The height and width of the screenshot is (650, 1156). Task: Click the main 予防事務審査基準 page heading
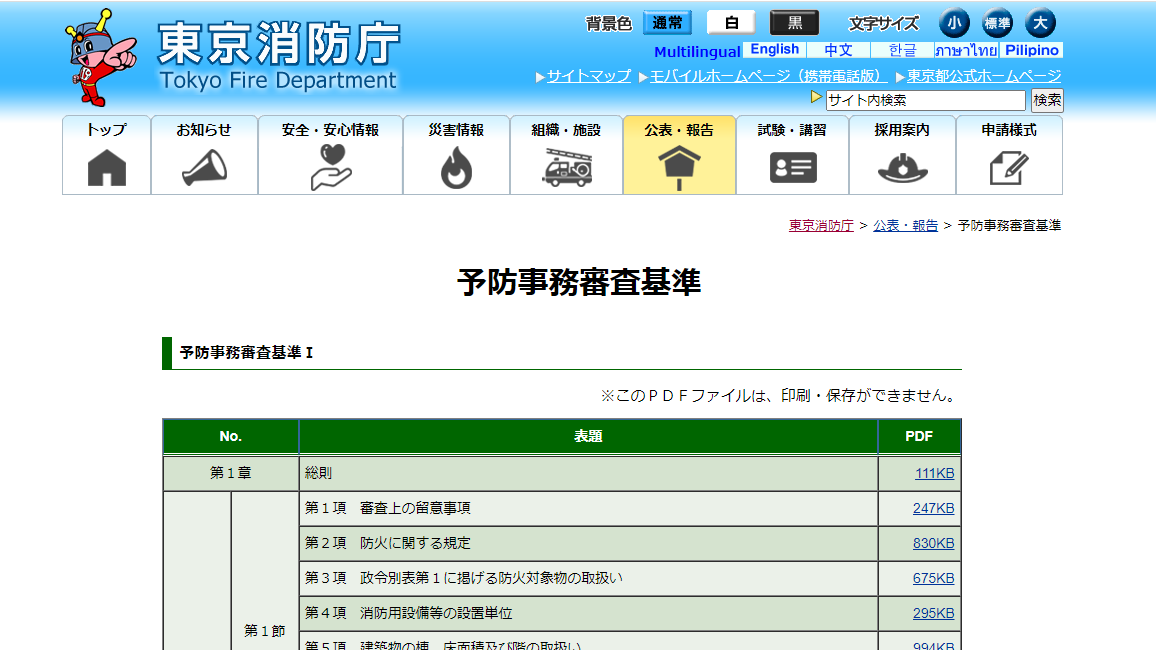pyautogui.click(x=579, y=282)
